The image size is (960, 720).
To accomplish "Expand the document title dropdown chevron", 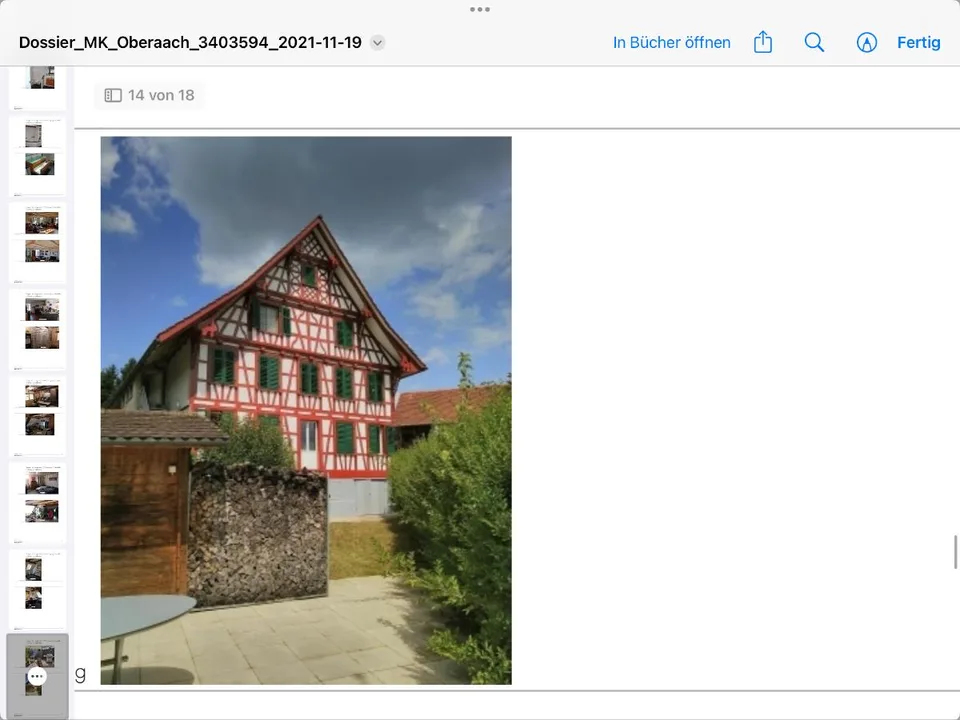I will point(378,43).
